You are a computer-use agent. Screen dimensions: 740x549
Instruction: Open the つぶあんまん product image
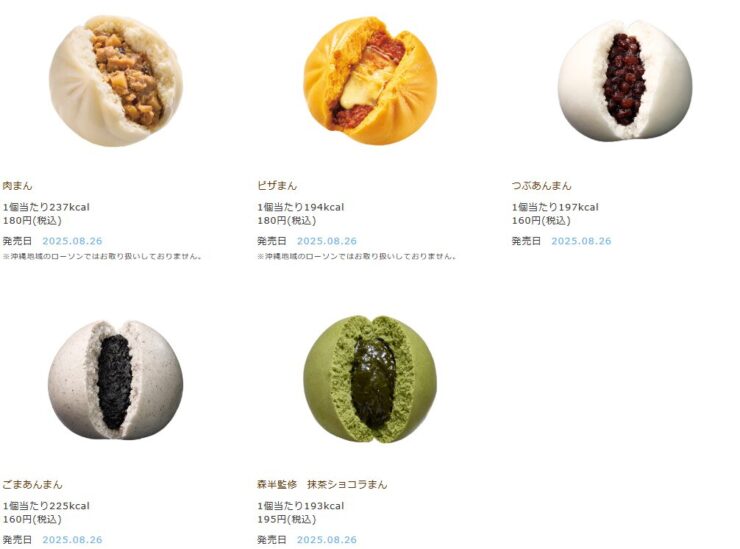[625, 80]
